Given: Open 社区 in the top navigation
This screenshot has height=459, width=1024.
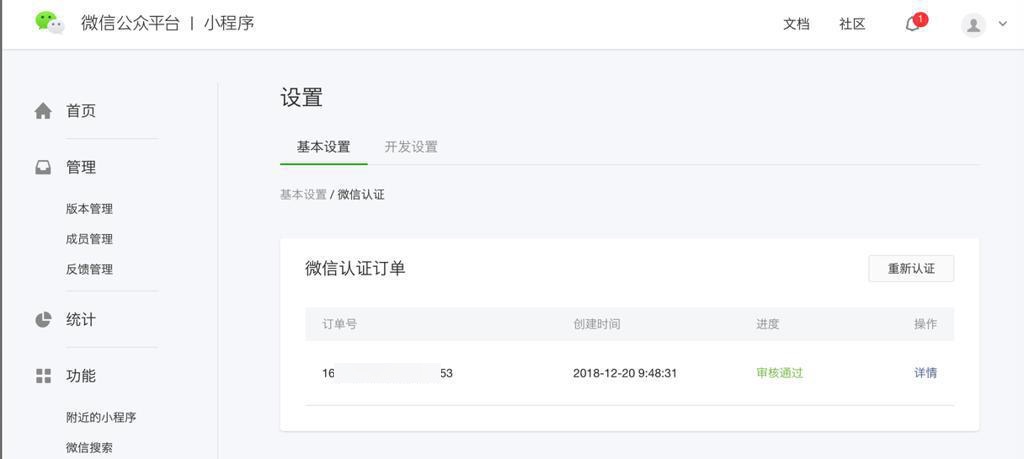Looking at the screenshot, I should pos(852,24).
